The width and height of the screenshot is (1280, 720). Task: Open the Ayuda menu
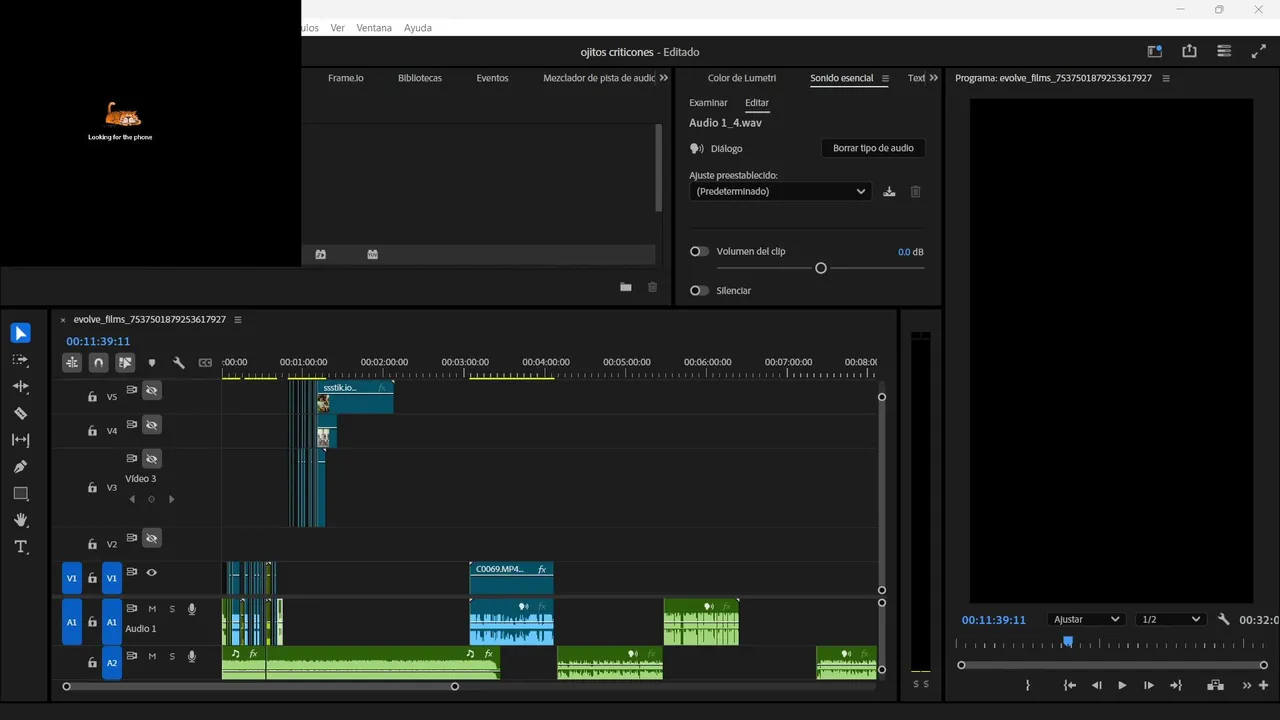(418, 28)
